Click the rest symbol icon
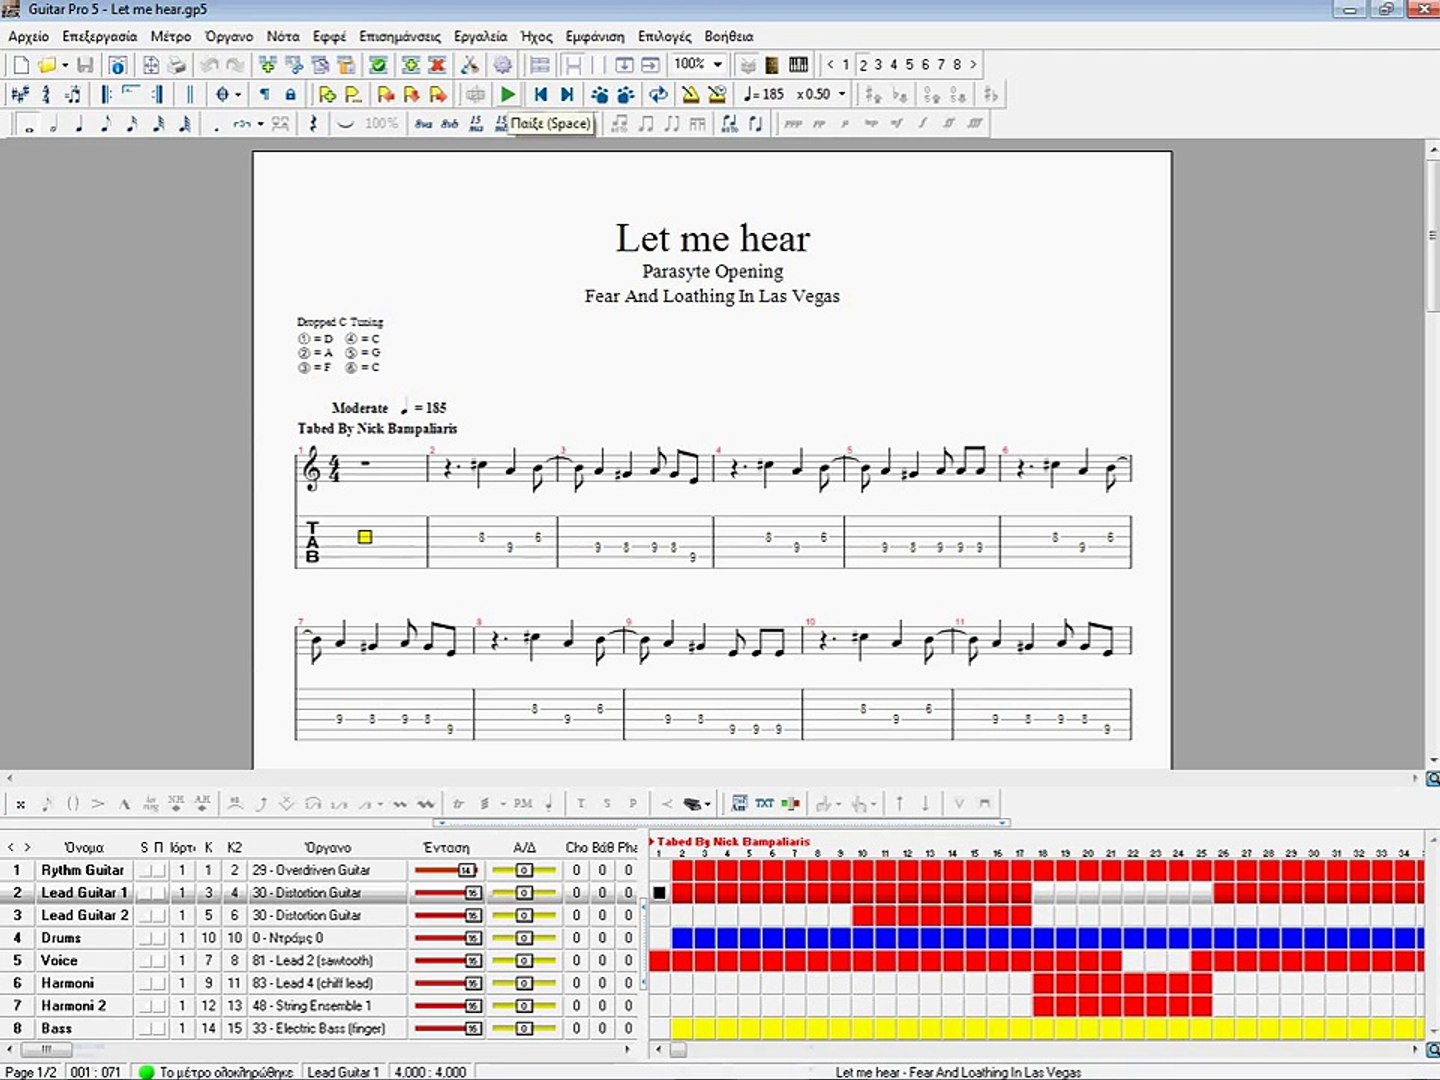 313,124
